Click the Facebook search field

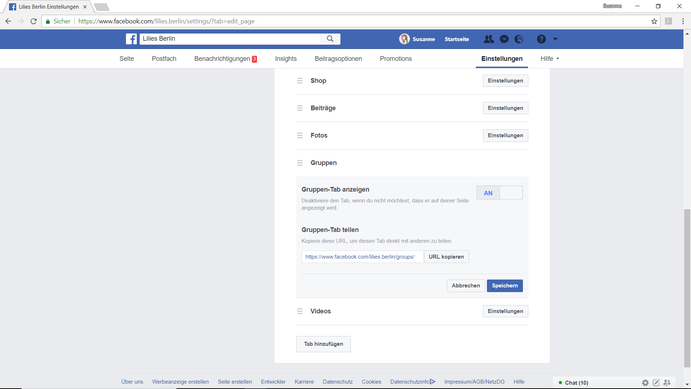click(x=230, y=39)
